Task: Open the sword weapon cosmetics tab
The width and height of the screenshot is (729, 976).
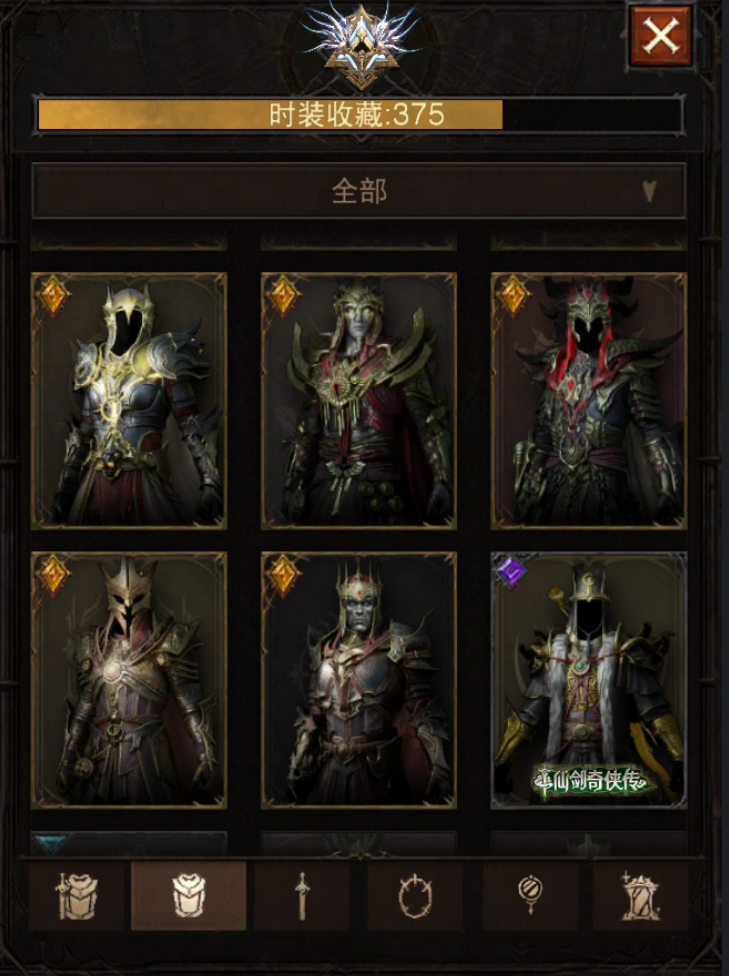Action: (x=302, y=896)
